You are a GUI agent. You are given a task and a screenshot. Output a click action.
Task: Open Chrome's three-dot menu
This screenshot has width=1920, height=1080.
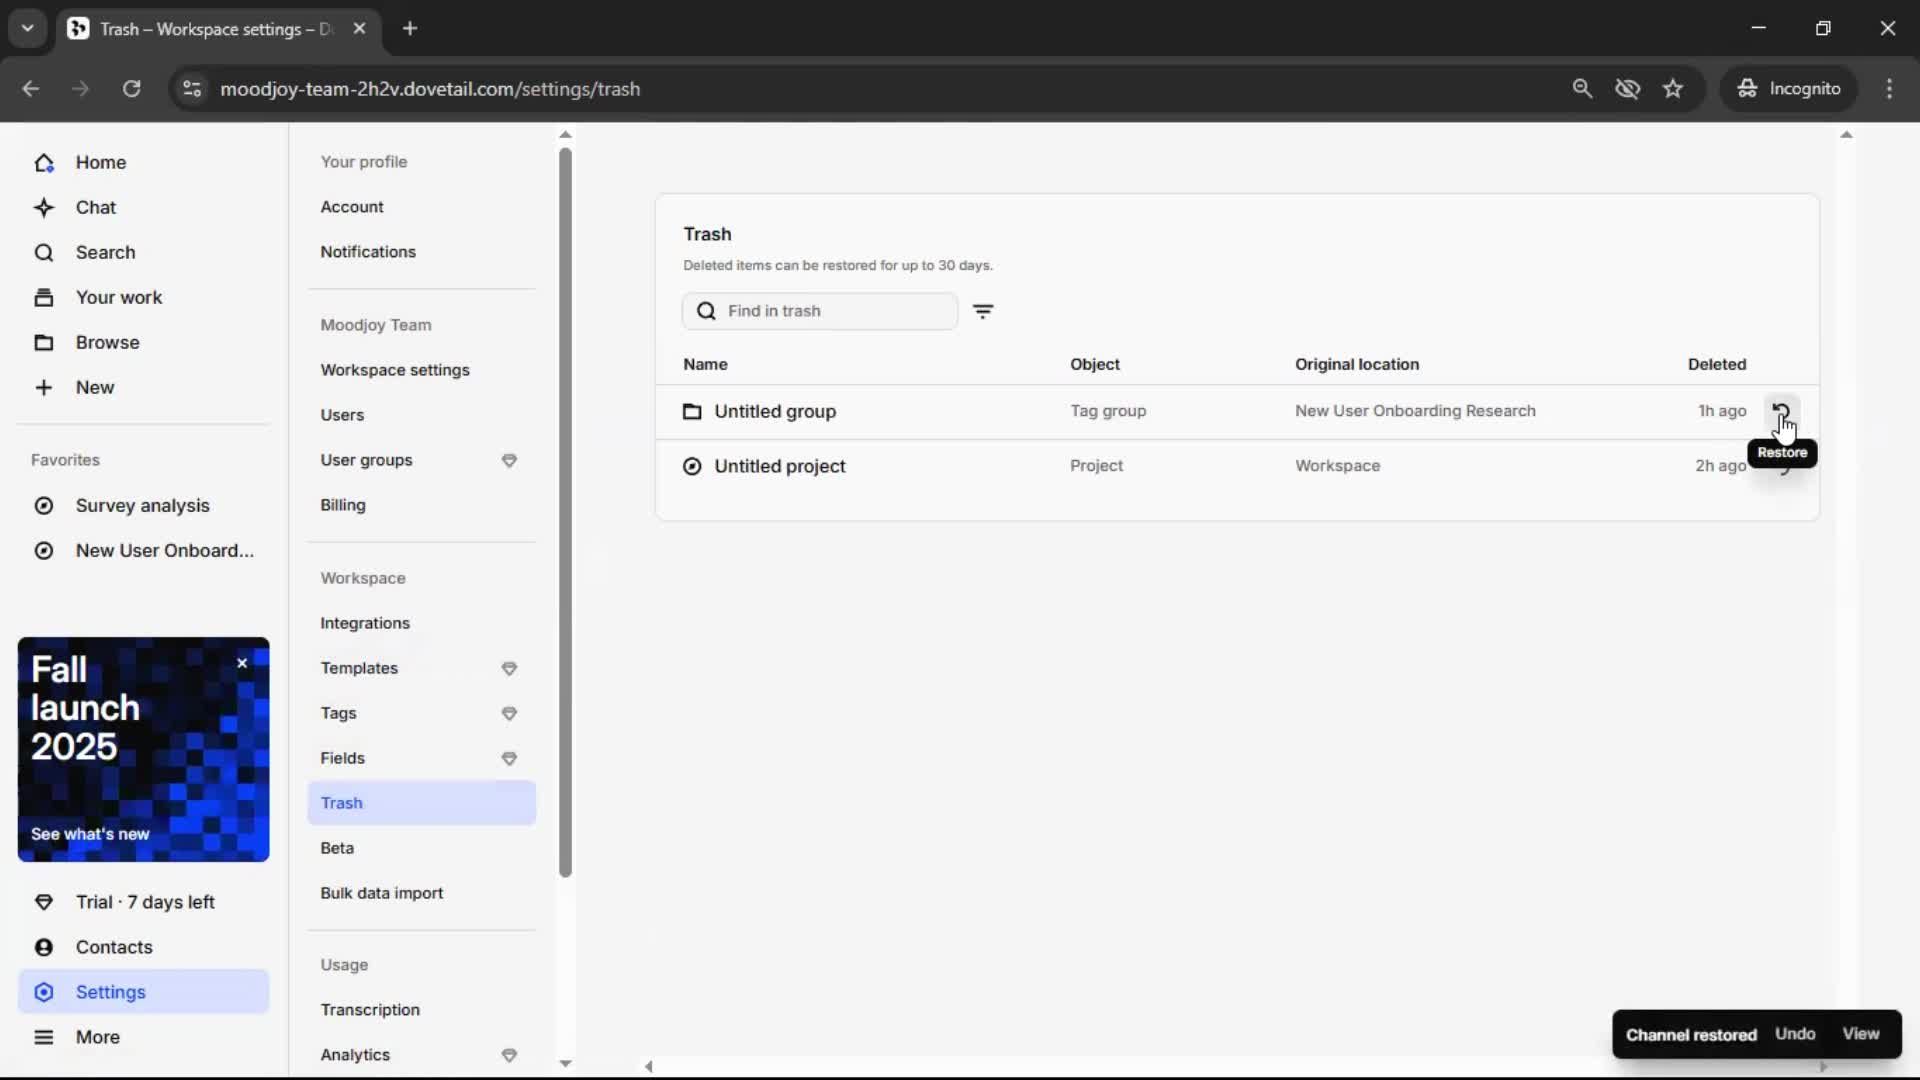[x=1889, y=89]
